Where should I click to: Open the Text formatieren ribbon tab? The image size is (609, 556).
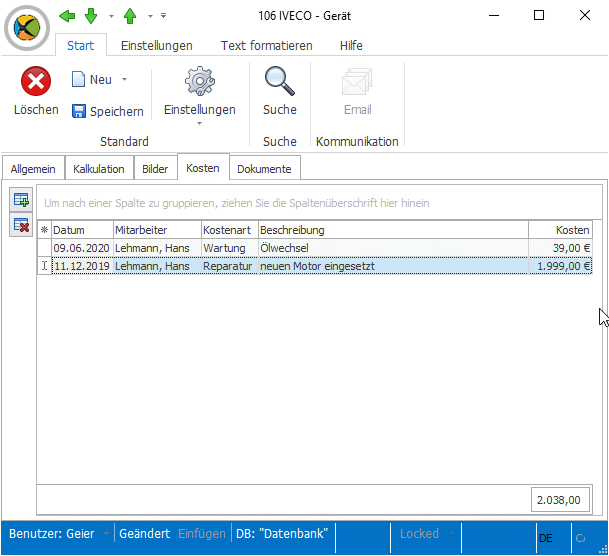click(x=266, y=46)
